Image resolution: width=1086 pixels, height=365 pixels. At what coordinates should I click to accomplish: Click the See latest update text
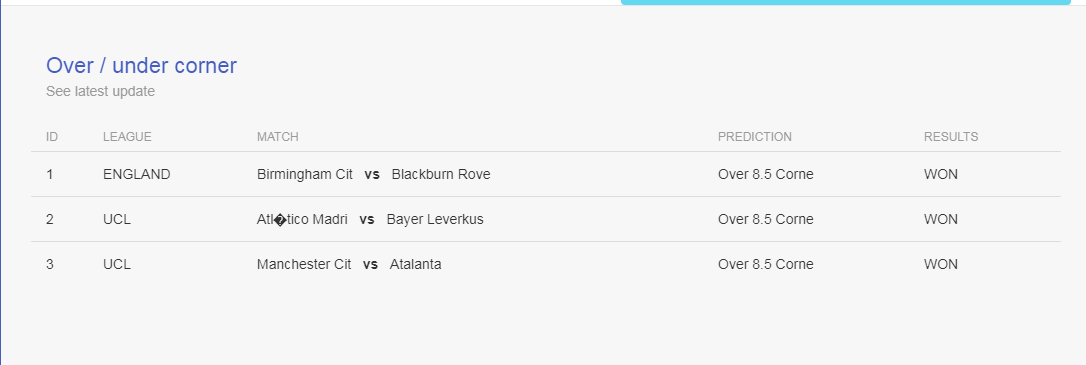(x=100, y=91)
